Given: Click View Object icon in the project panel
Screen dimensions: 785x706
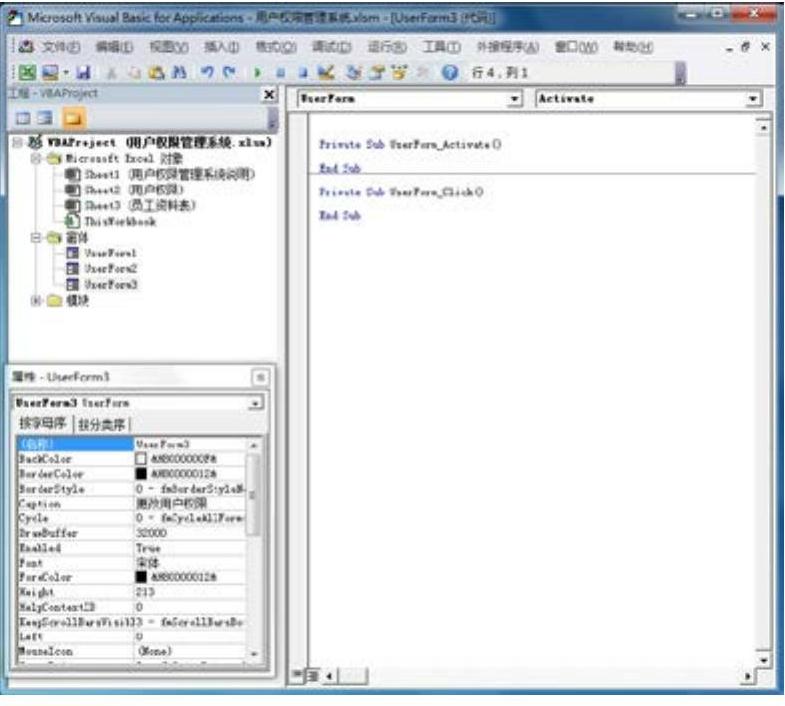Looking at the screenshot, I should pyautogui.click(x=45, y=119).
